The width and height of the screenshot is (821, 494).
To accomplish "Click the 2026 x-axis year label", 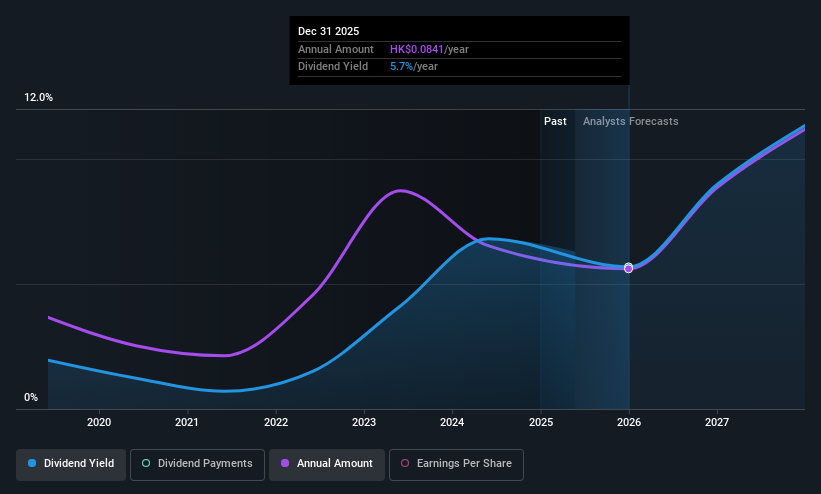I will click(629, 422).
